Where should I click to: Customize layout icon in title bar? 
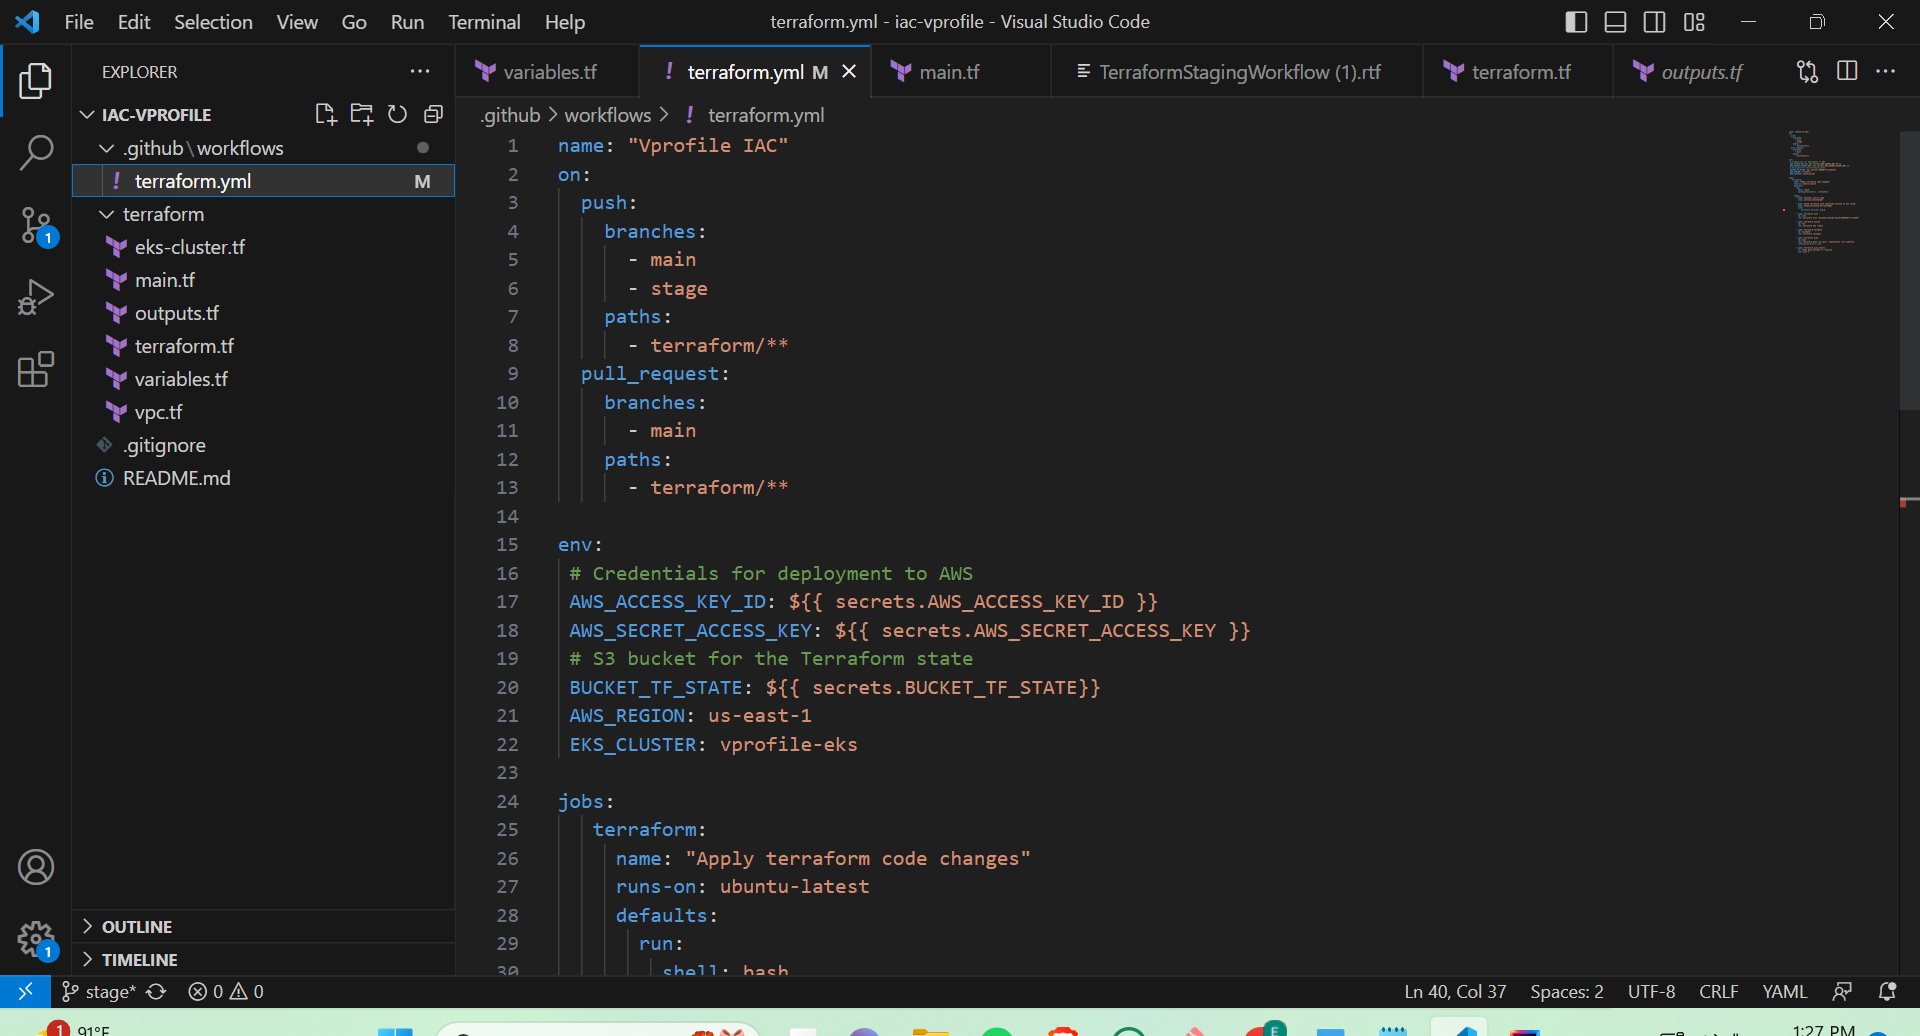(1694, 22)
